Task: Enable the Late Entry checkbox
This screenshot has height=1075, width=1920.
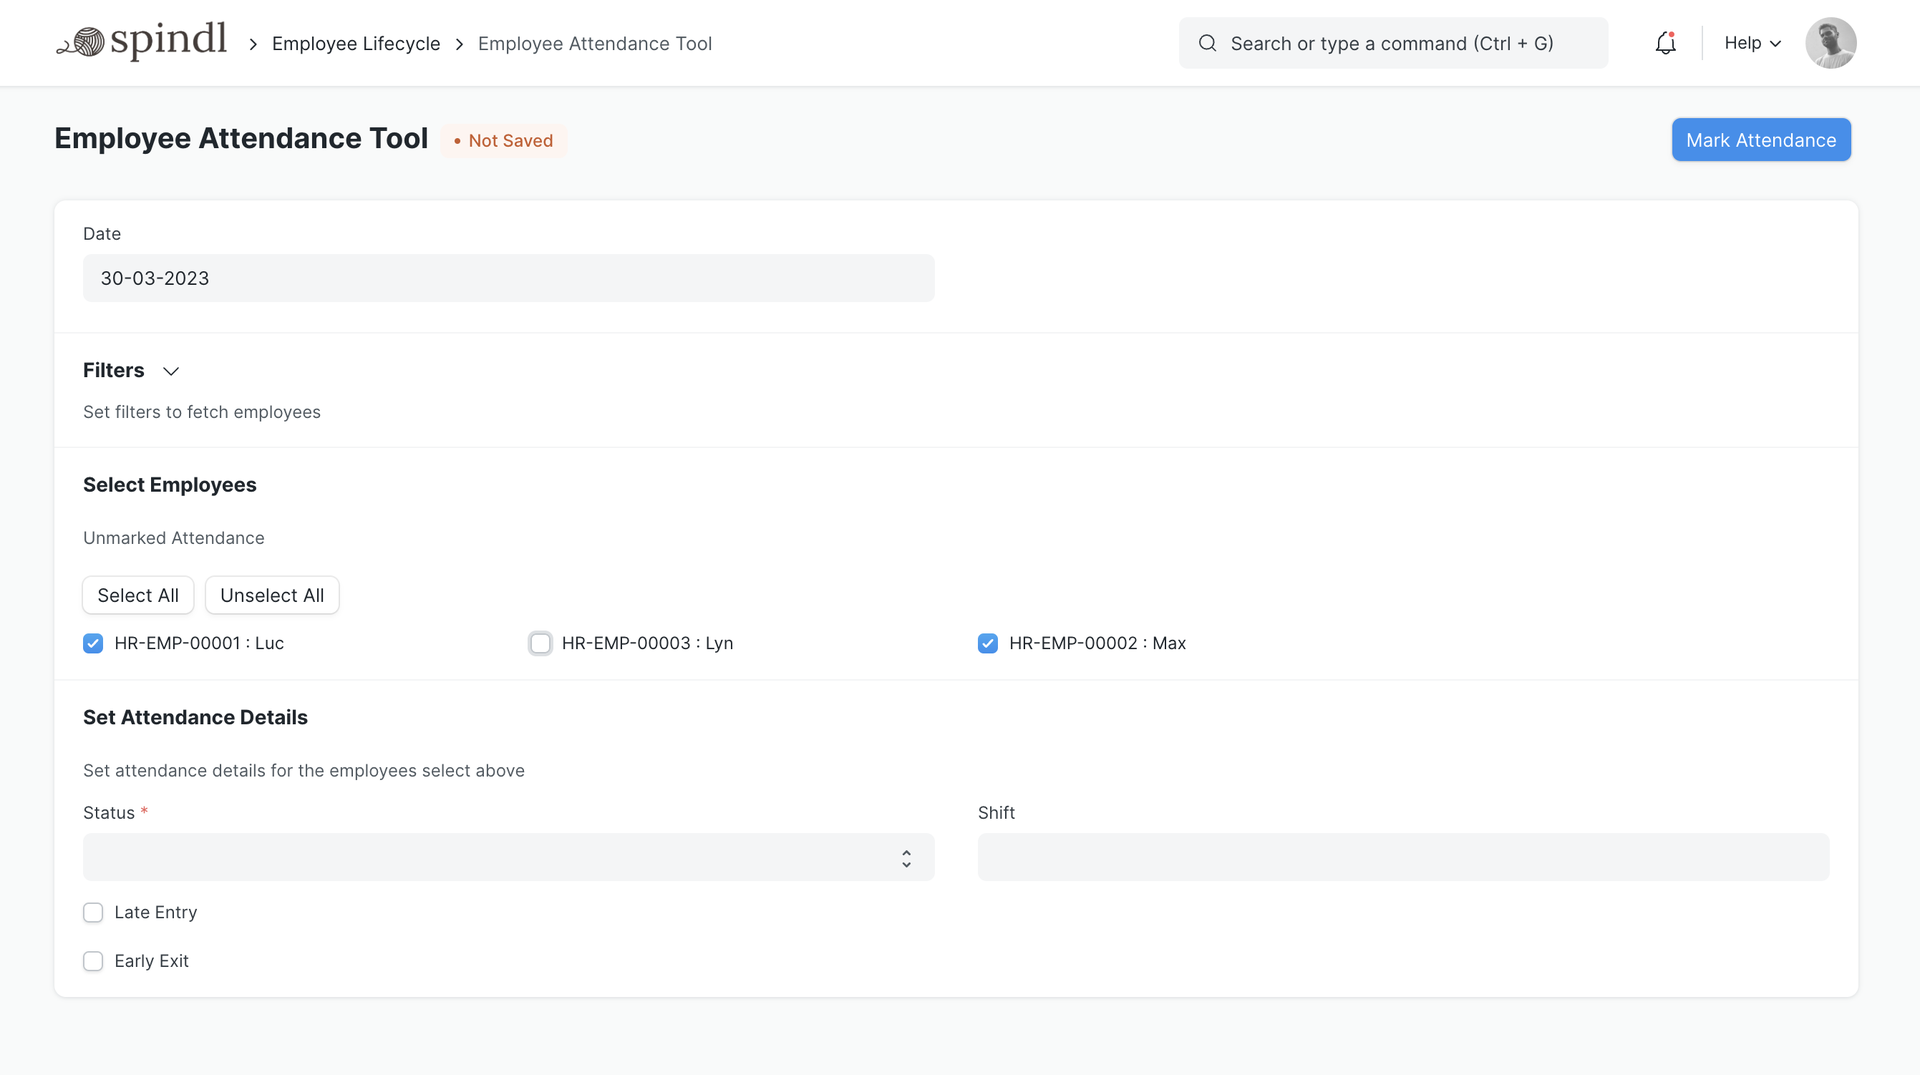Action: click(x=93, y=912)
